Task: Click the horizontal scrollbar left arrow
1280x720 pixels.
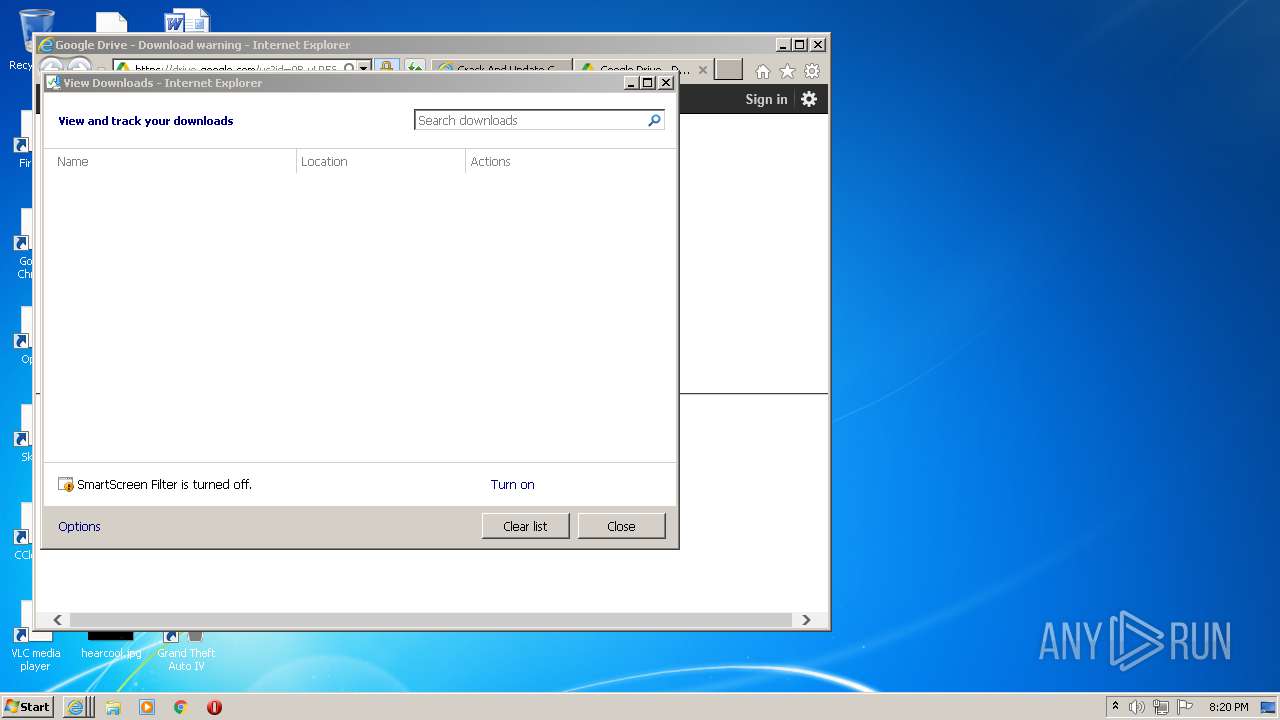Action: (57, 620)
